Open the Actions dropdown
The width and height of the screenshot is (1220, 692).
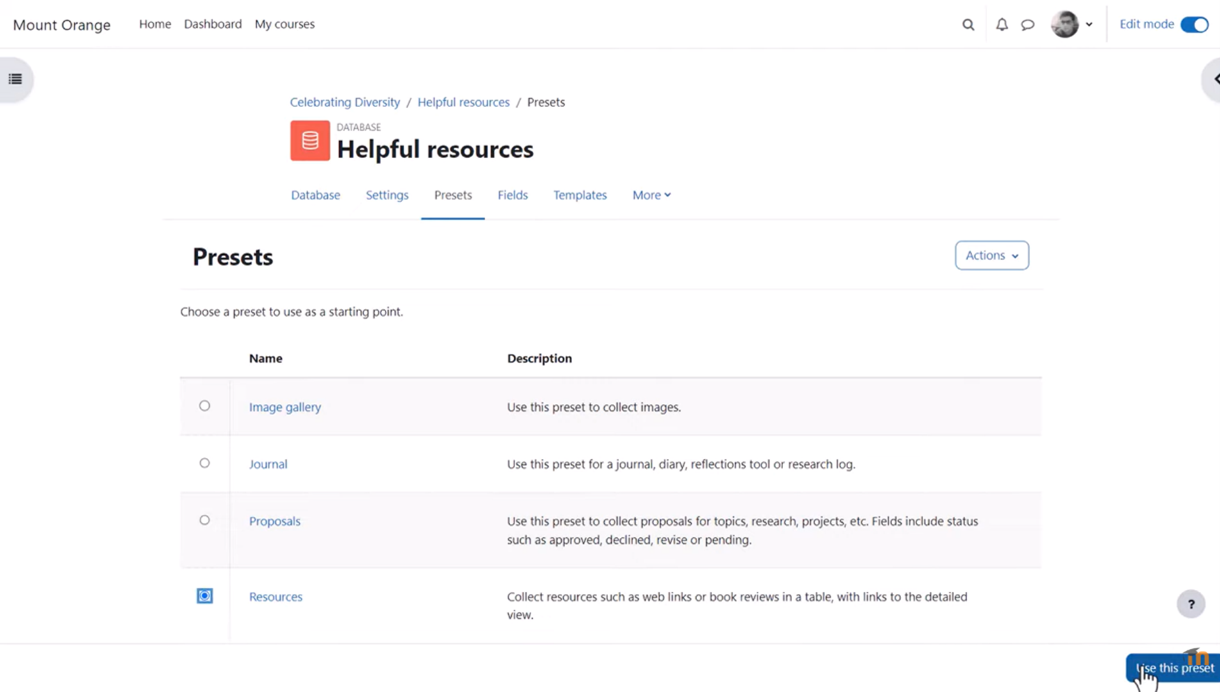(x=991, y=256)
